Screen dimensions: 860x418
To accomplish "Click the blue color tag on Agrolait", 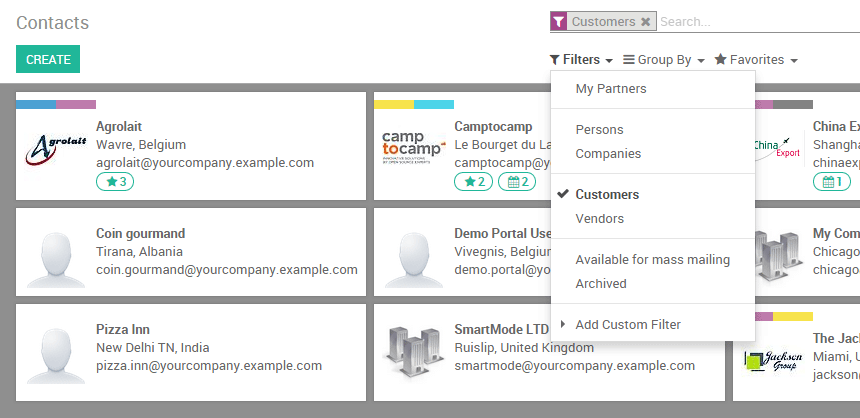I will (x=36, y=104).
